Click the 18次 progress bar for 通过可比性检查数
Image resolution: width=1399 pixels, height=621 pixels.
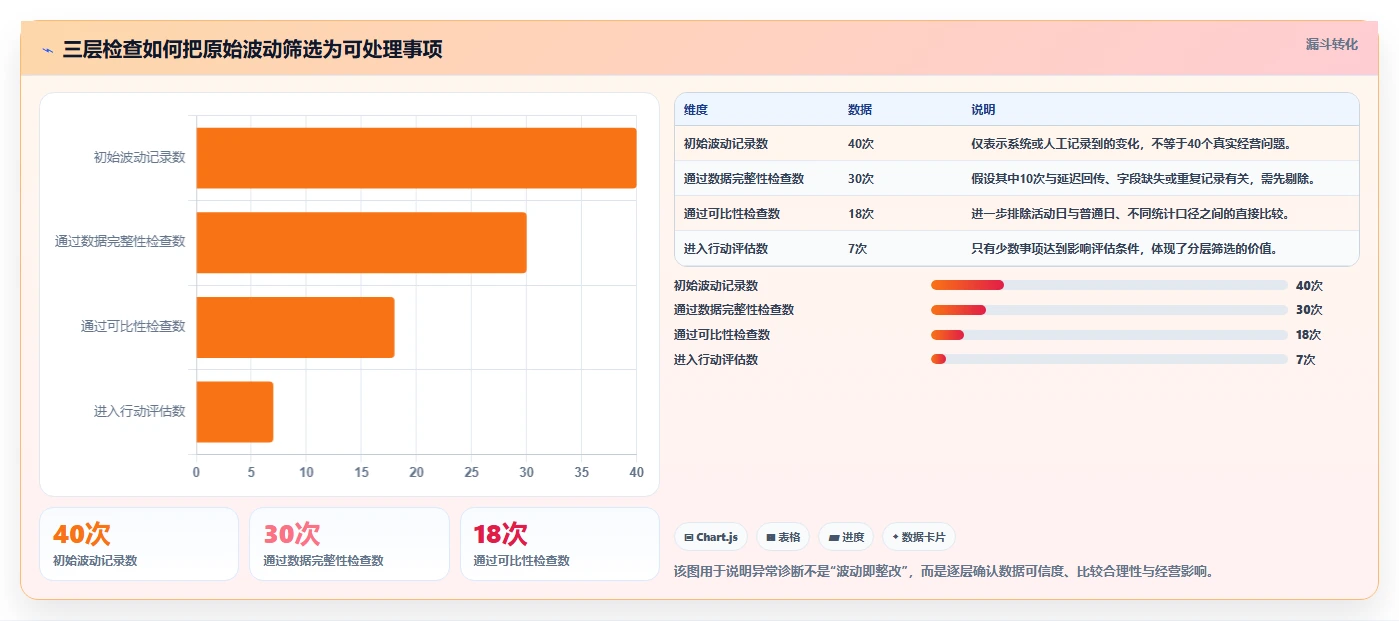tap(1109, 335)
